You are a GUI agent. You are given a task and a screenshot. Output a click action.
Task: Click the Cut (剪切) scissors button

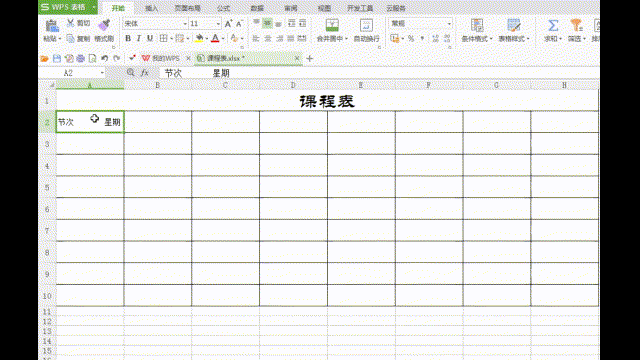[x=78, y=23]
